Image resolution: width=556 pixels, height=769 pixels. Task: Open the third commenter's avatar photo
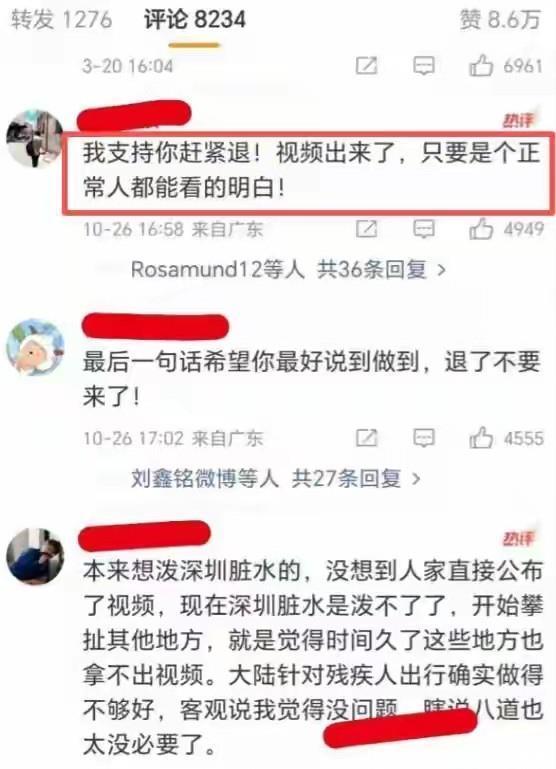(x=35, y=557)
